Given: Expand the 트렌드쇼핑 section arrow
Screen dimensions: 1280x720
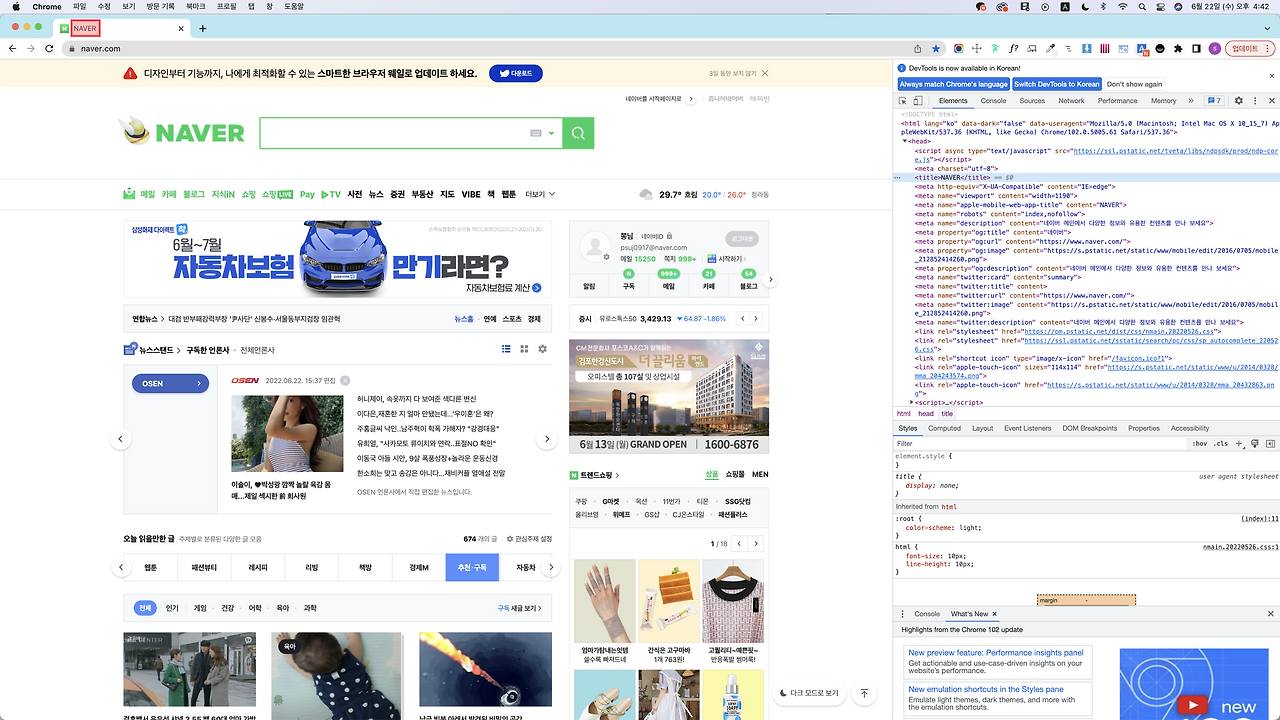Looking at the screenshot, I should 617,475.
